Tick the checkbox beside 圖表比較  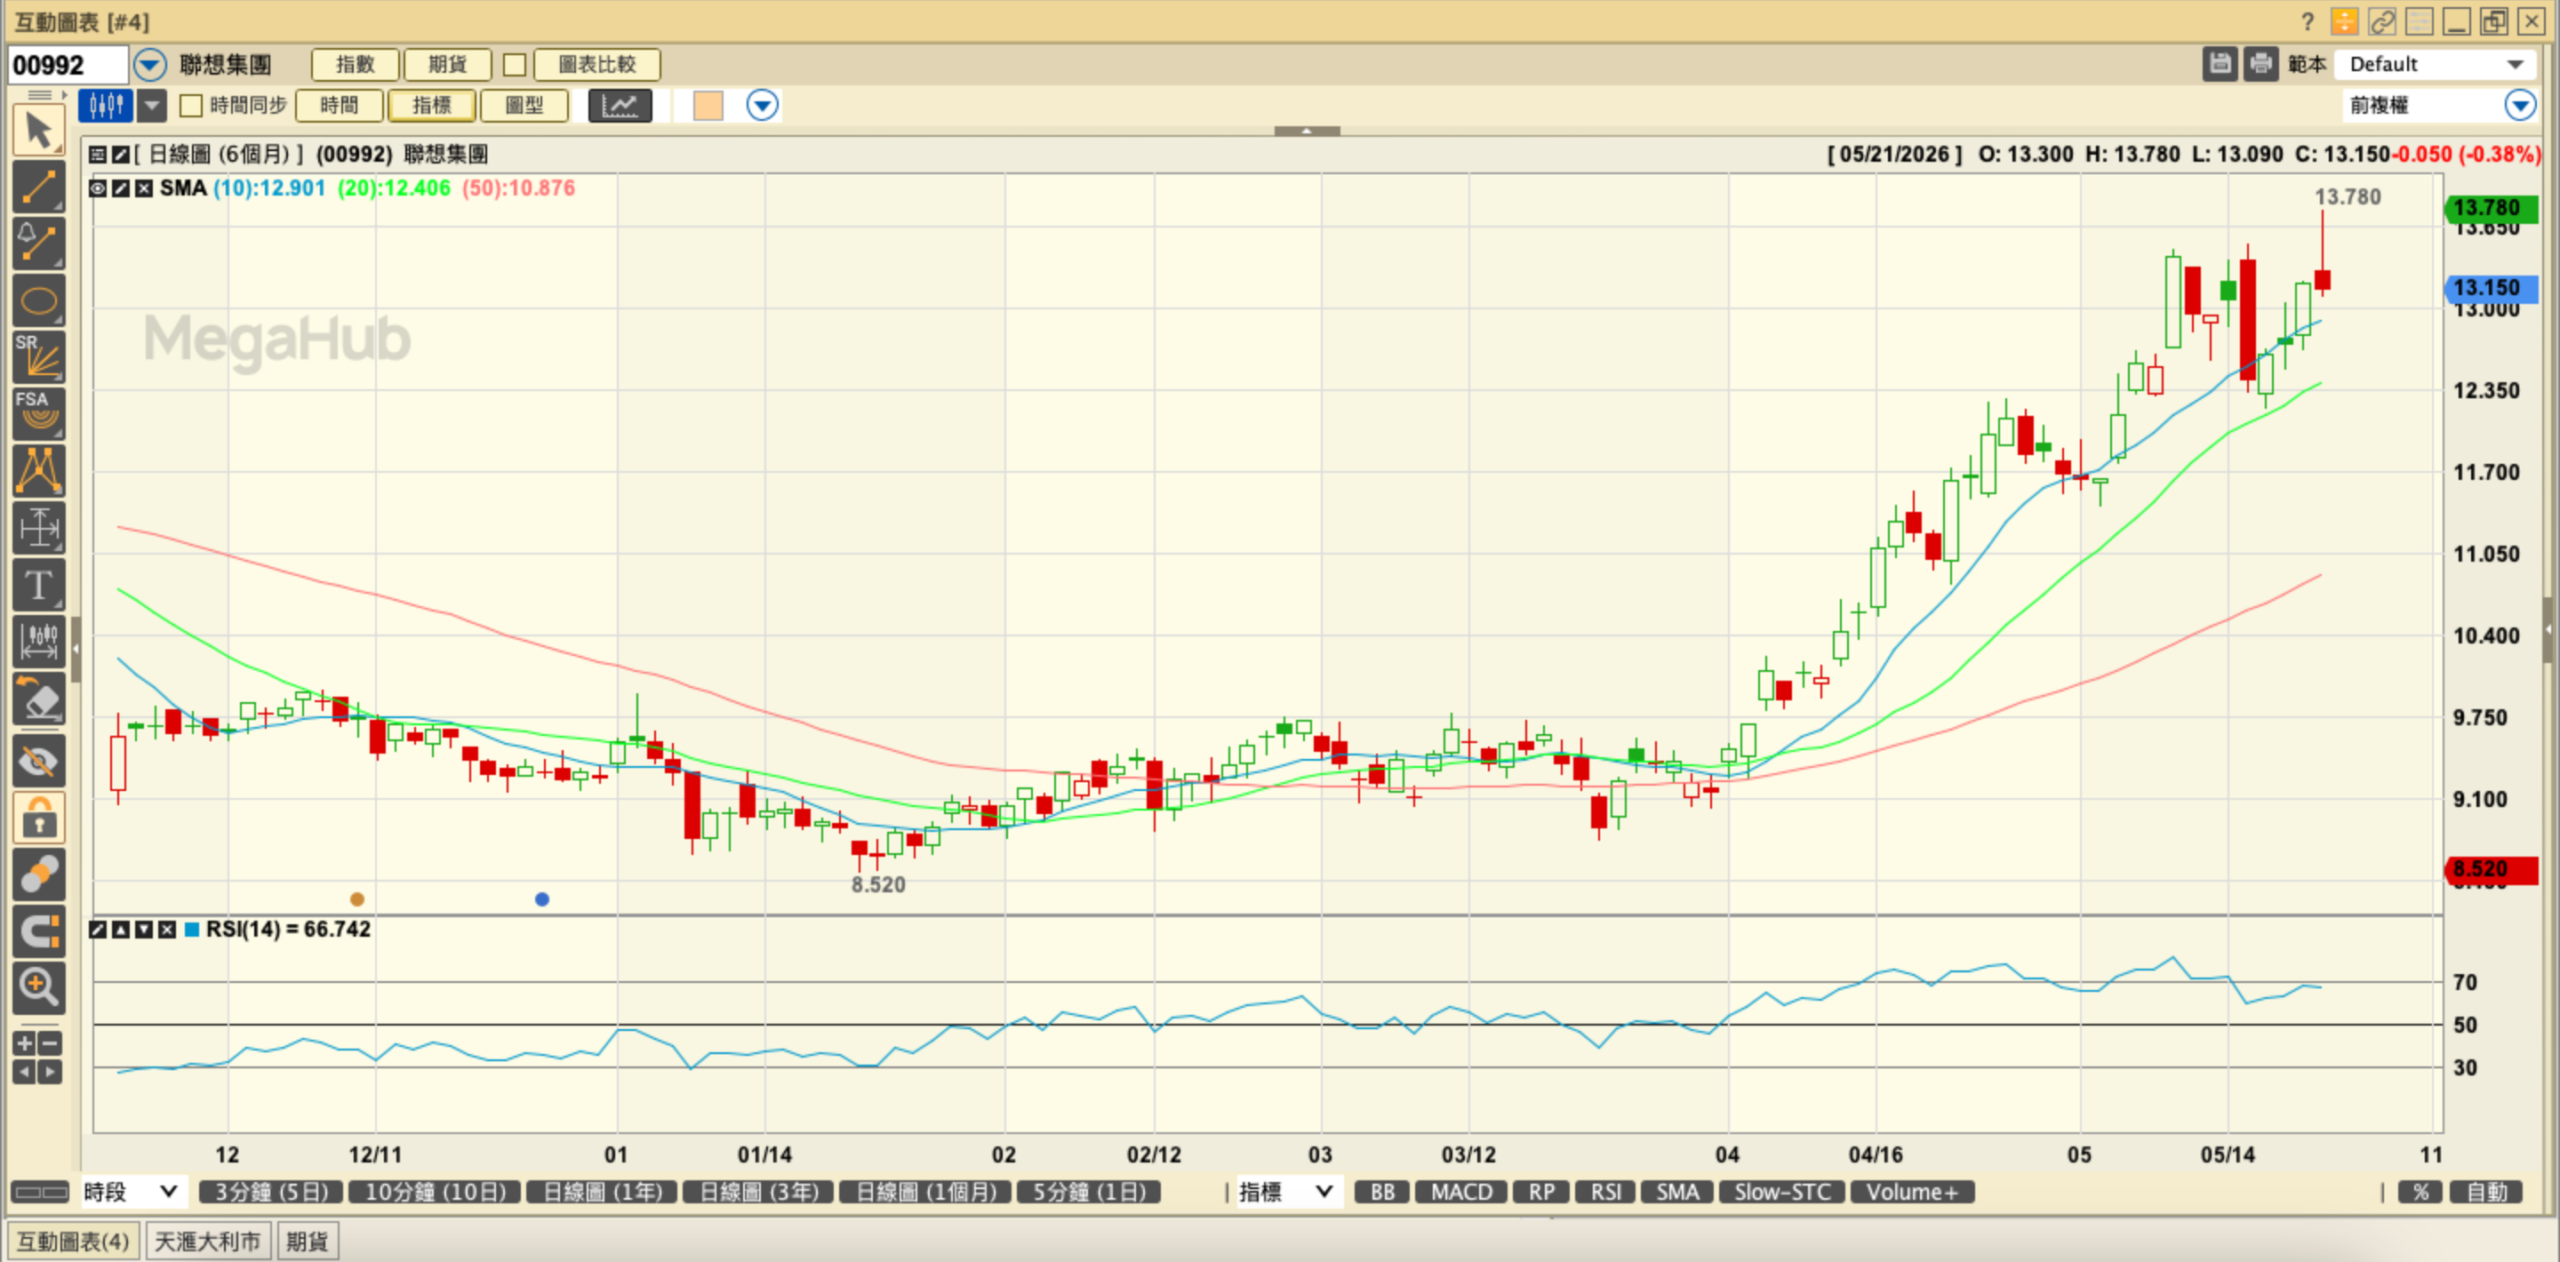pyautogui.click(x=515, y=65)
